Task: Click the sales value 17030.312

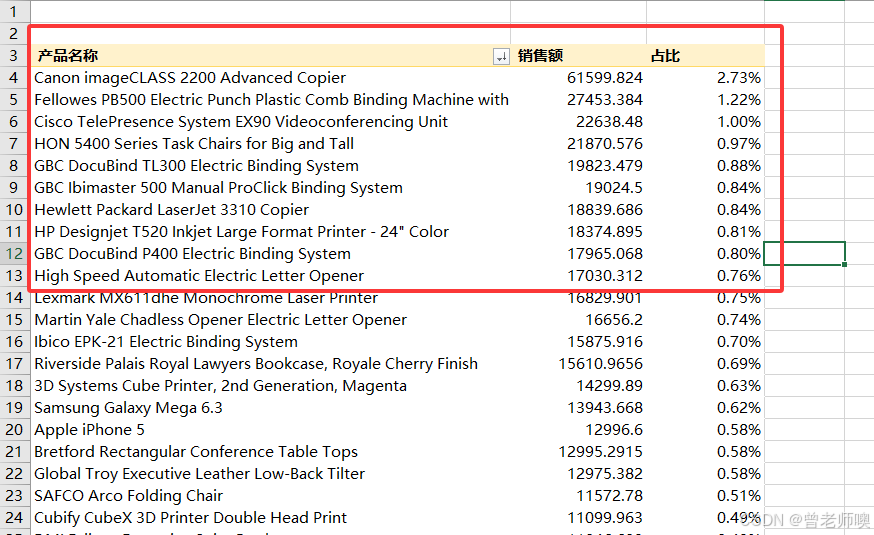Action: [579, 276]
